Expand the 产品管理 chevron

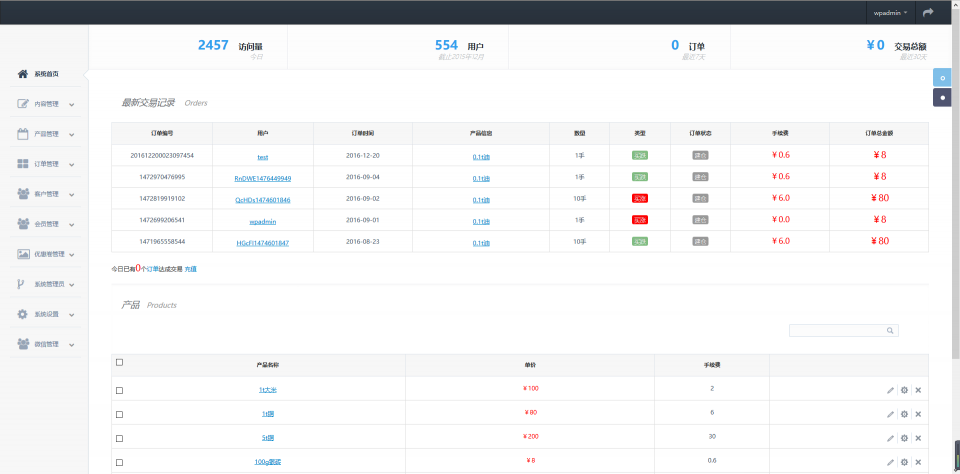72,134
